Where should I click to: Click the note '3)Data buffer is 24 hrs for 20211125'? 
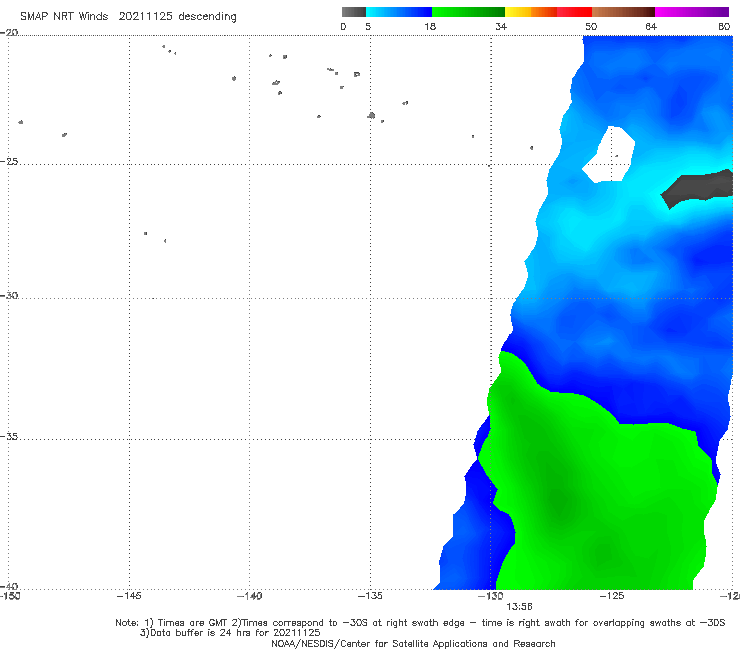(230, 633)
